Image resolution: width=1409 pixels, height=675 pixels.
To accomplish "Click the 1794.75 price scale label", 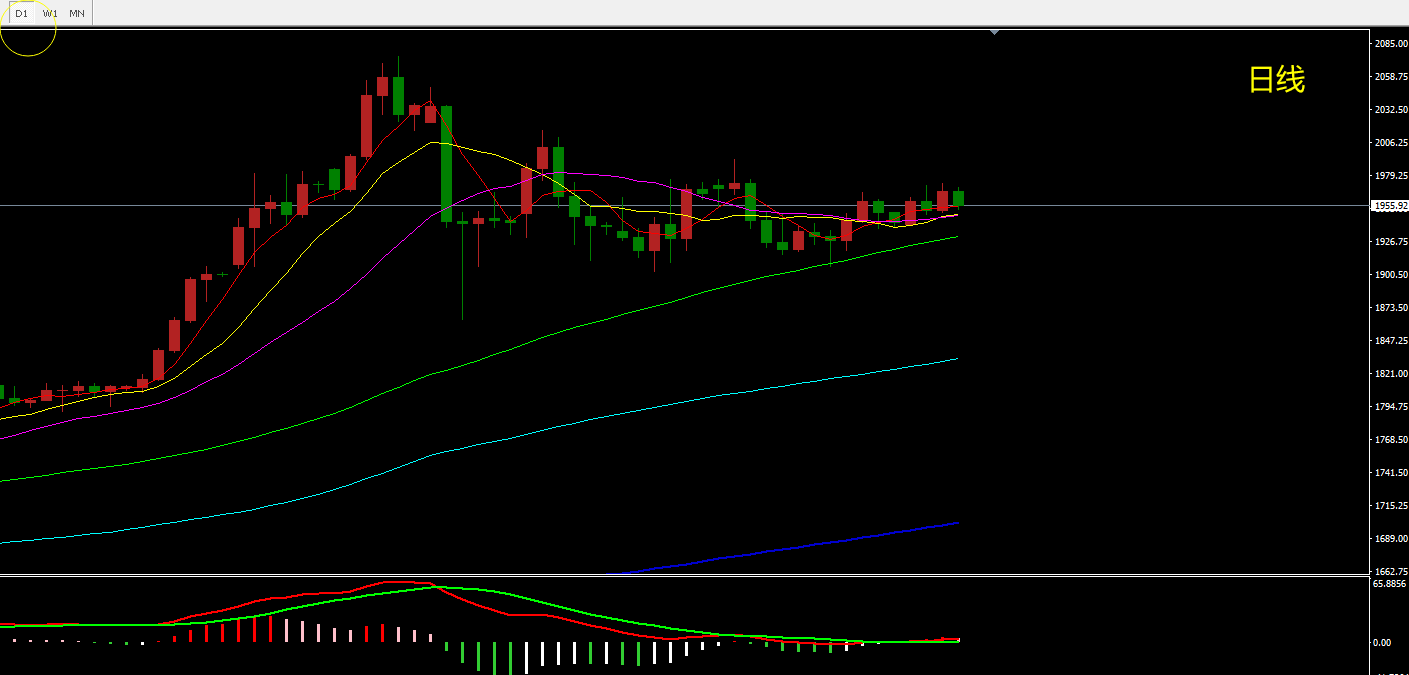I will (x=1391, y=407).
